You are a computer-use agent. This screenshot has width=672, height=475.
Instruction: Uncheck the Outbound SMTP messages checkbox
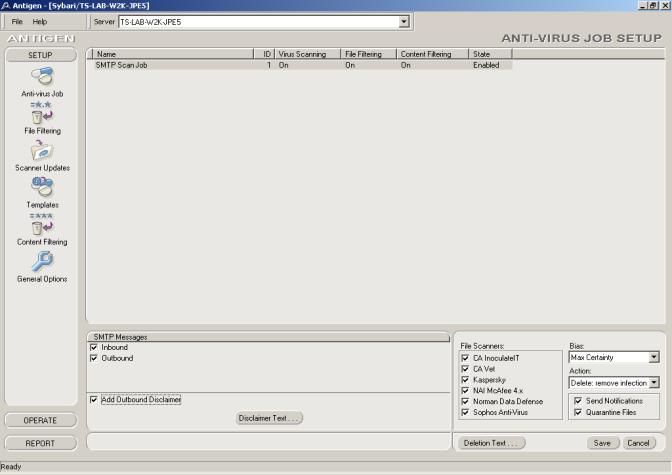[x=94, y=358]
